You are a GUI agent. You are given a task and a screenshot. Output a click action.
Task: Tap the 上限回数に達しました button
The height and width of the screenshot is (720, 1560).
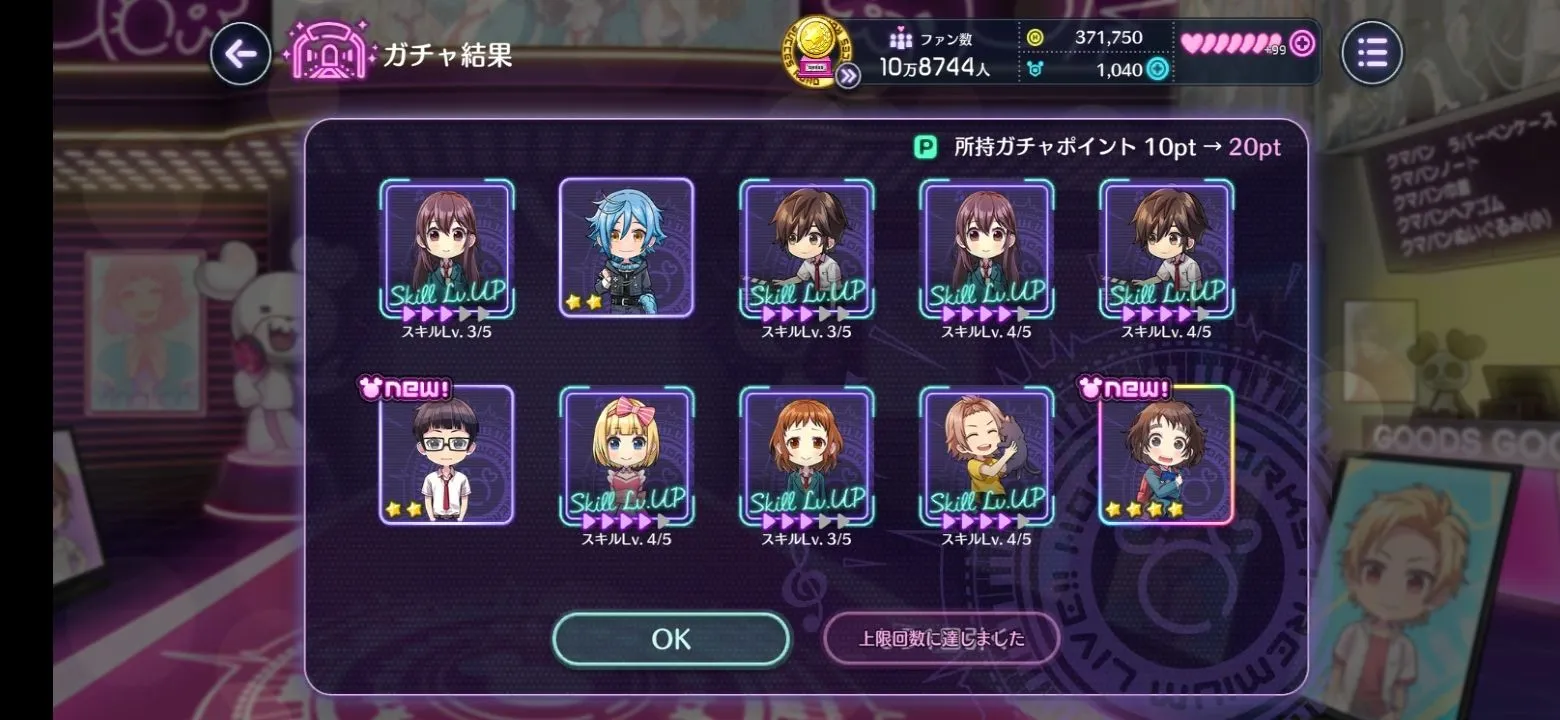pos(942,639)
